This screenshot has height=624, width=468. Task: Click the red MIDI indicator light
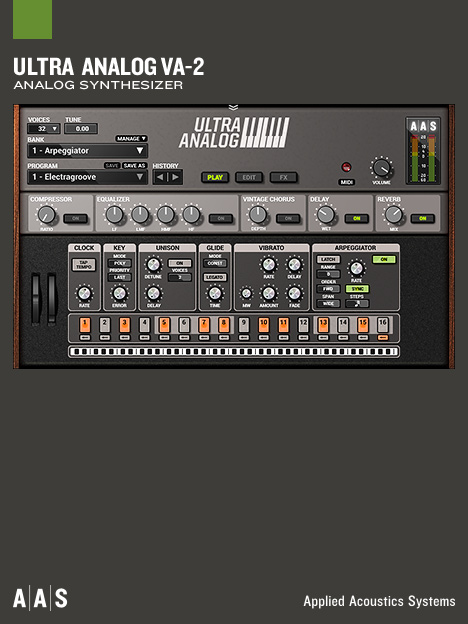[x=346, y=167]
